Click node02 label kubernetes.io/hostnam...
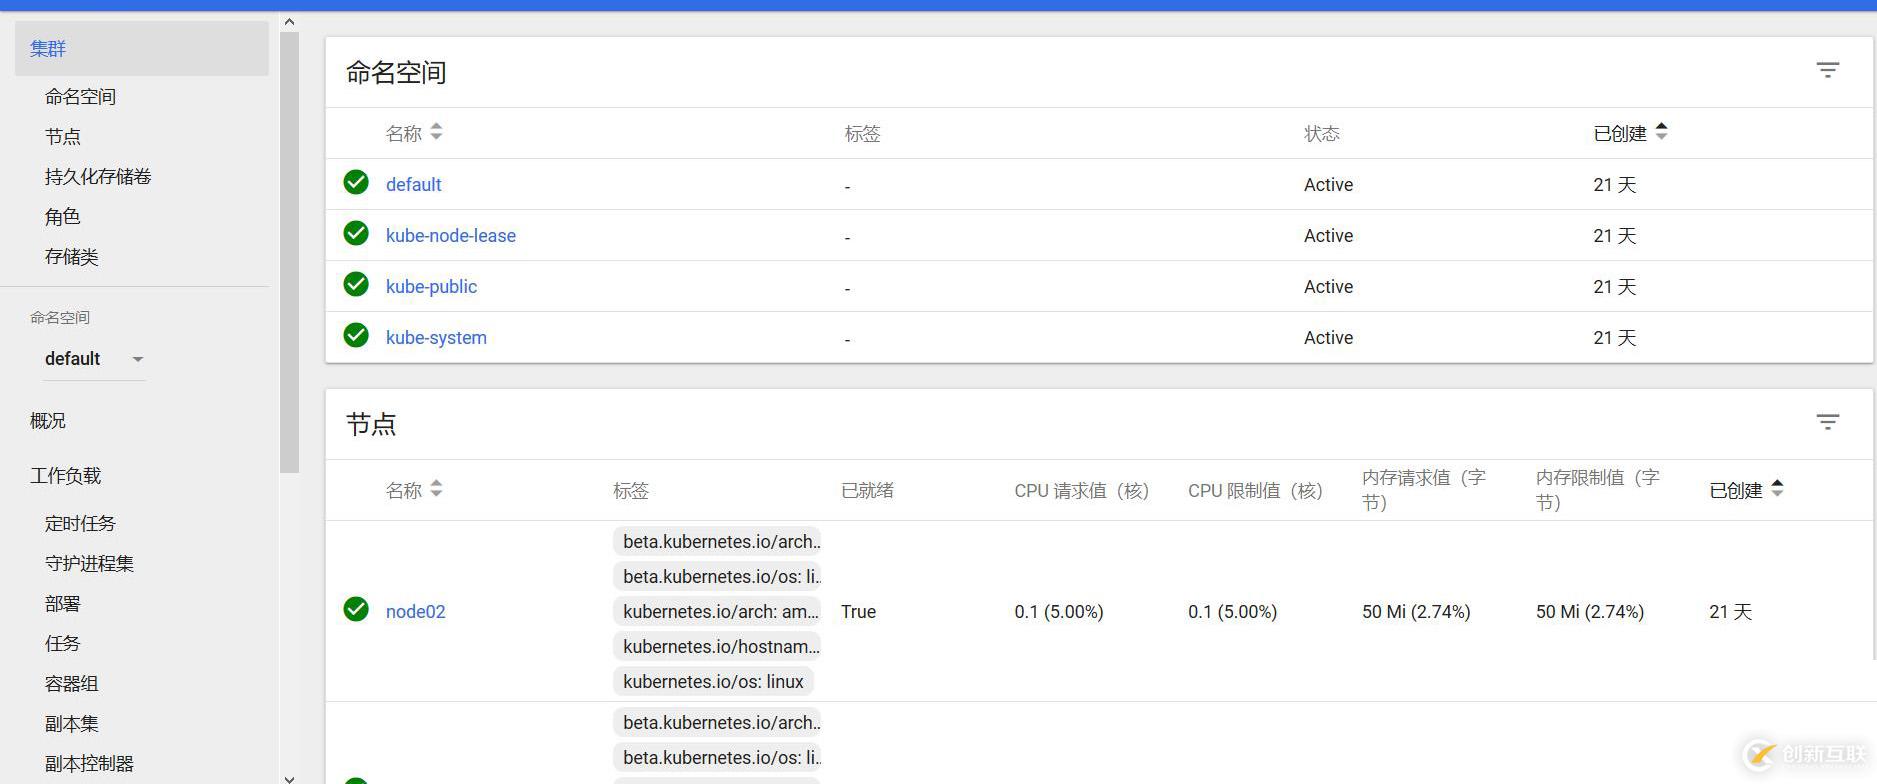The width and height of the screenshot is (1877, 784). tap(717, 647)
